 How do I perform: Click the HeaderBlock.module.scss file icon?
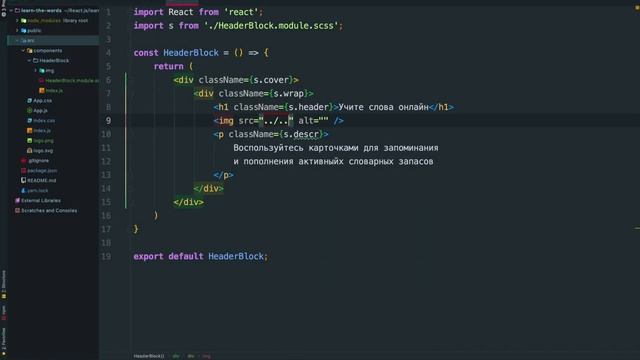(x=42, y=80)
